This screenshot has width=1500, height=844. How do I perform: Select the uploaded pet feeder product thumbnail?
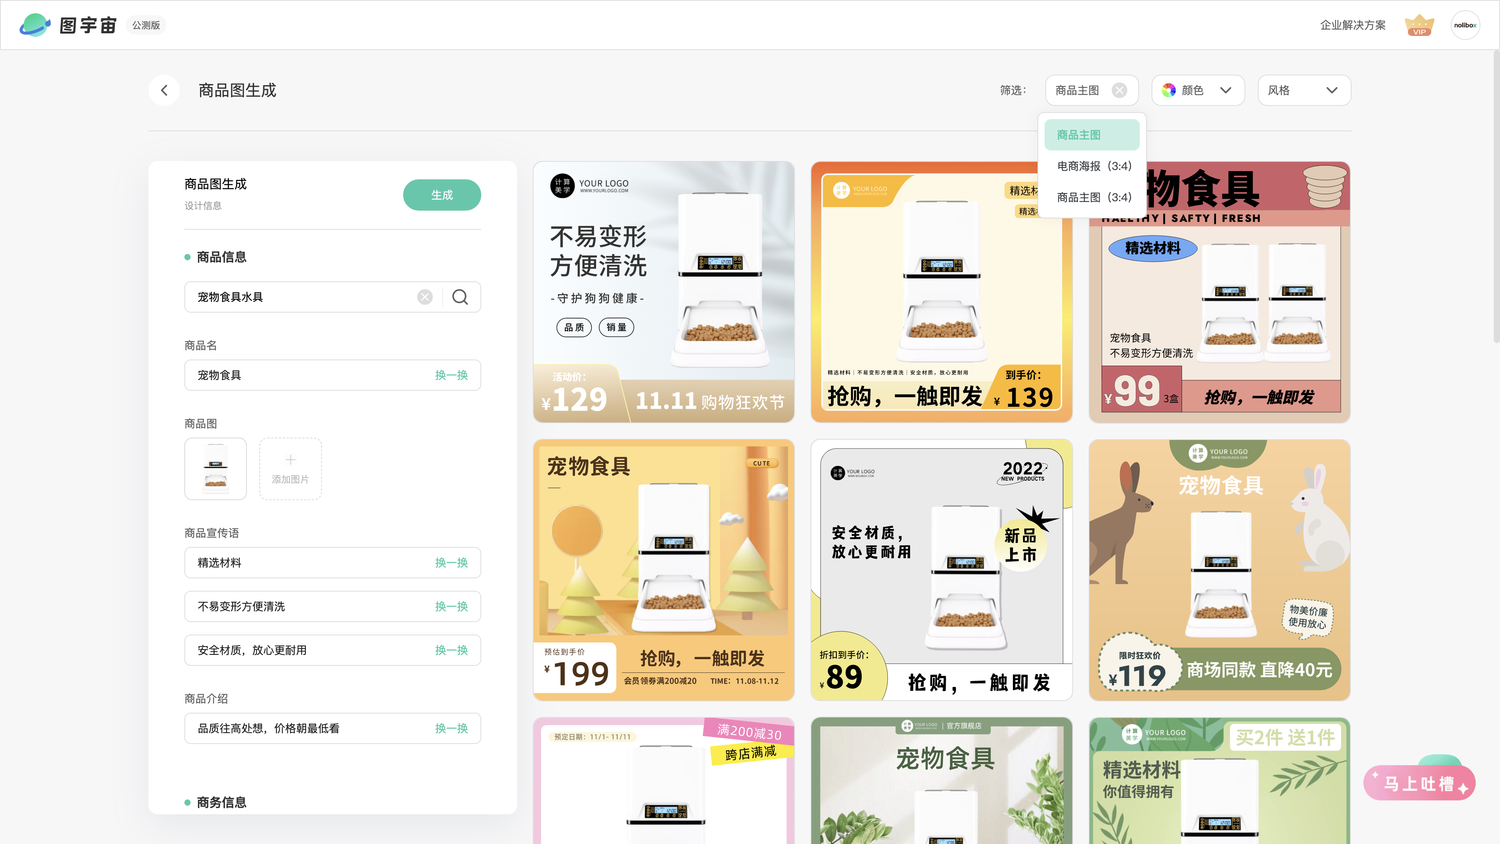coord(215,469)
